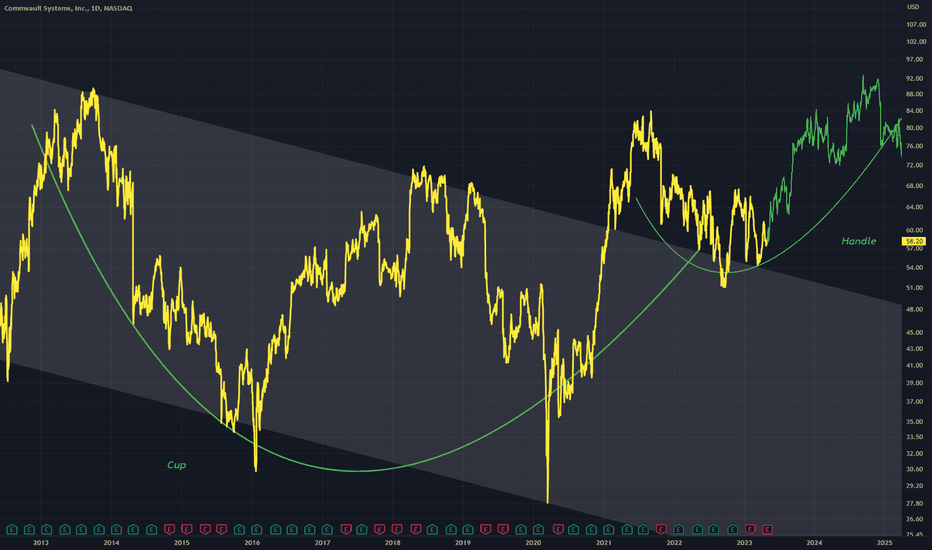Click the rightmost red square earnings marker

click(x=767, y=529)
